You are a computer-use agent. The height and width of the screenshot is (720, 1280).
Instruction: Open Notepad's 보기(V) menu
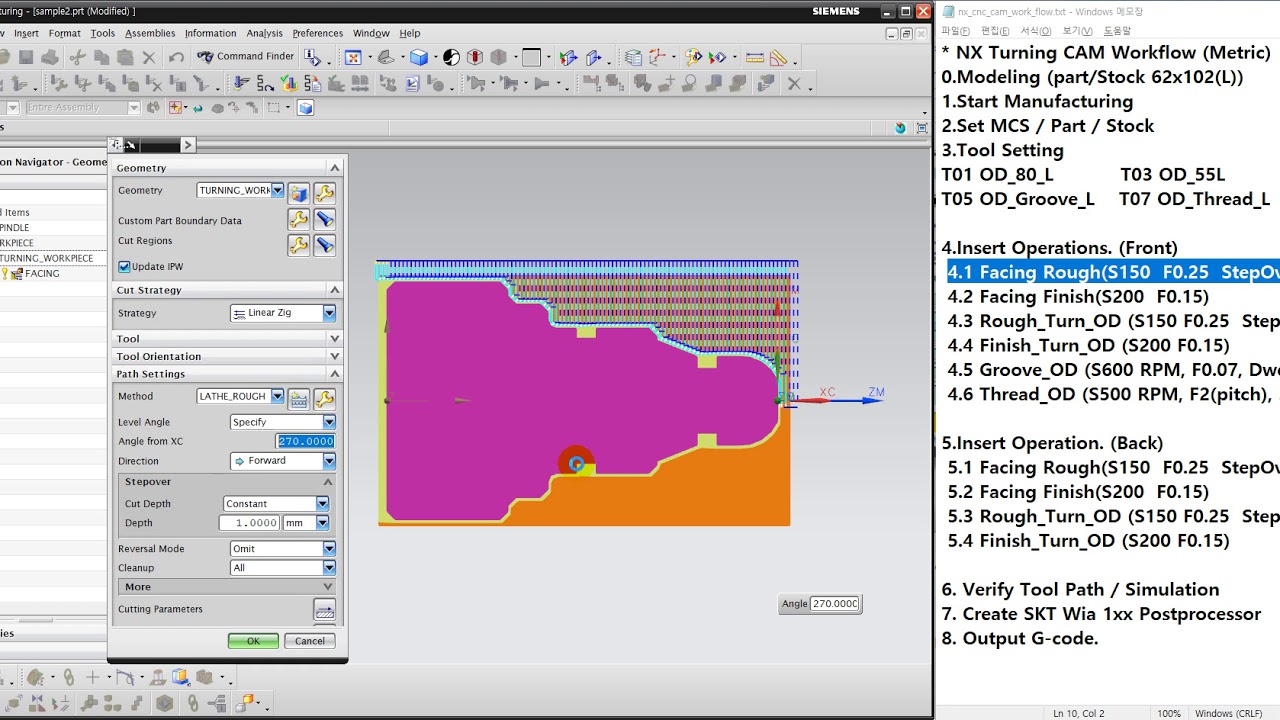click(1076, 31)
